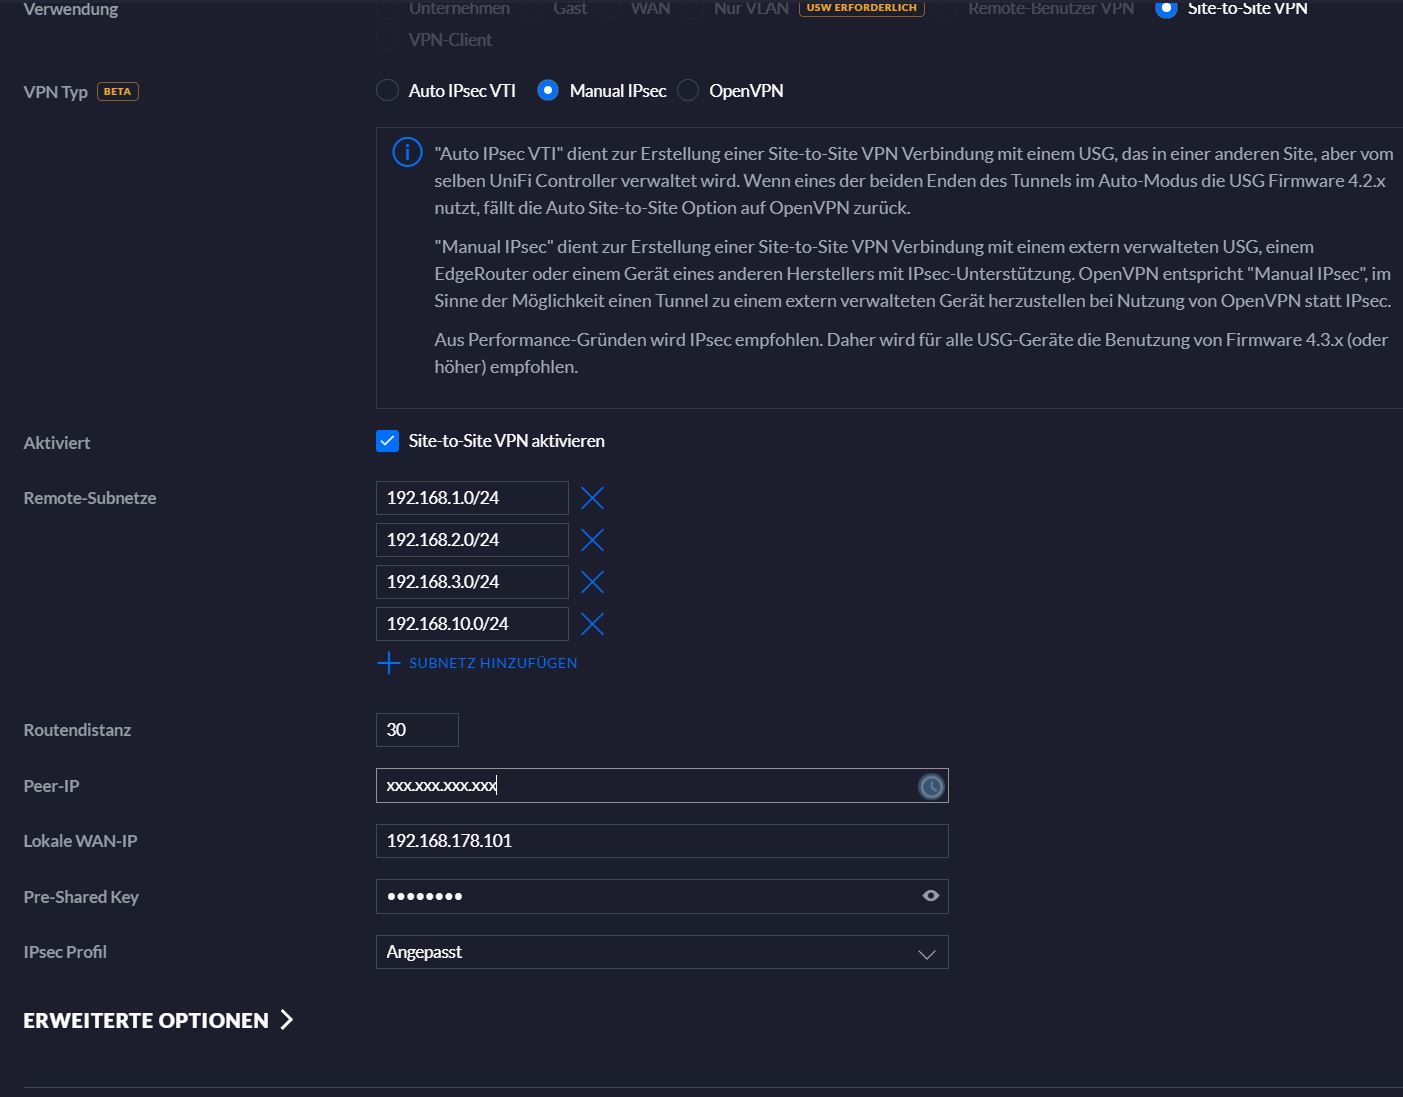Uncheck Site-to-Site VPN aktivieren checkbox

tap(387, 441)
